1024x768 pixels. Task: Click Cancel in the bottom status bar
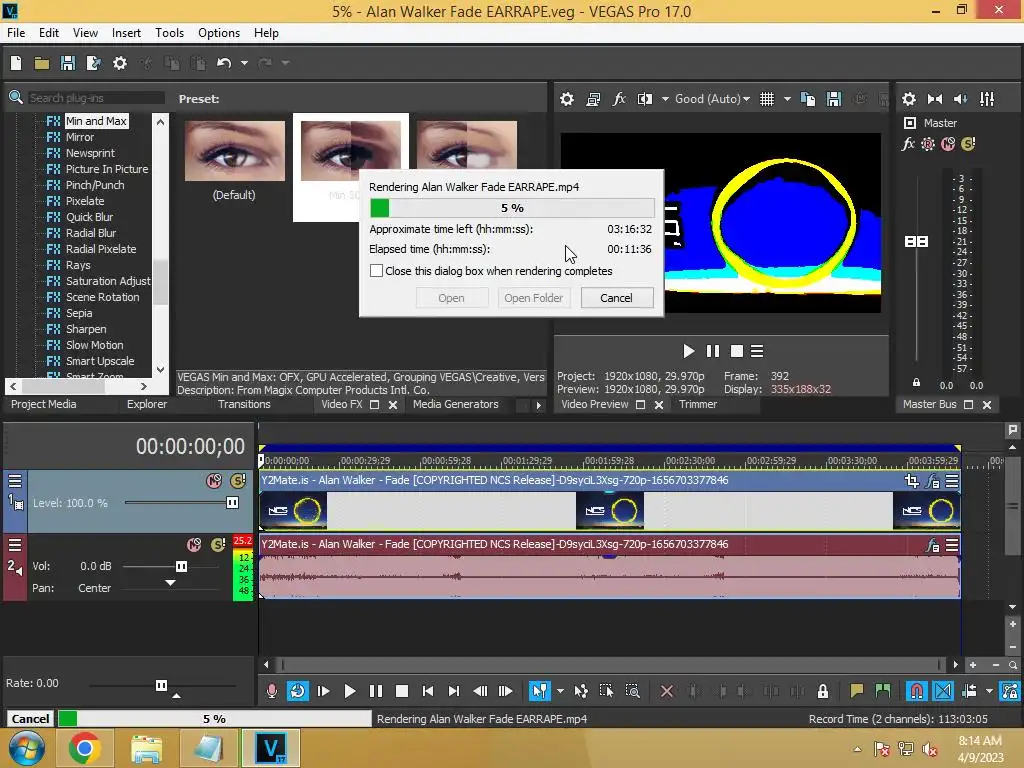30,718
